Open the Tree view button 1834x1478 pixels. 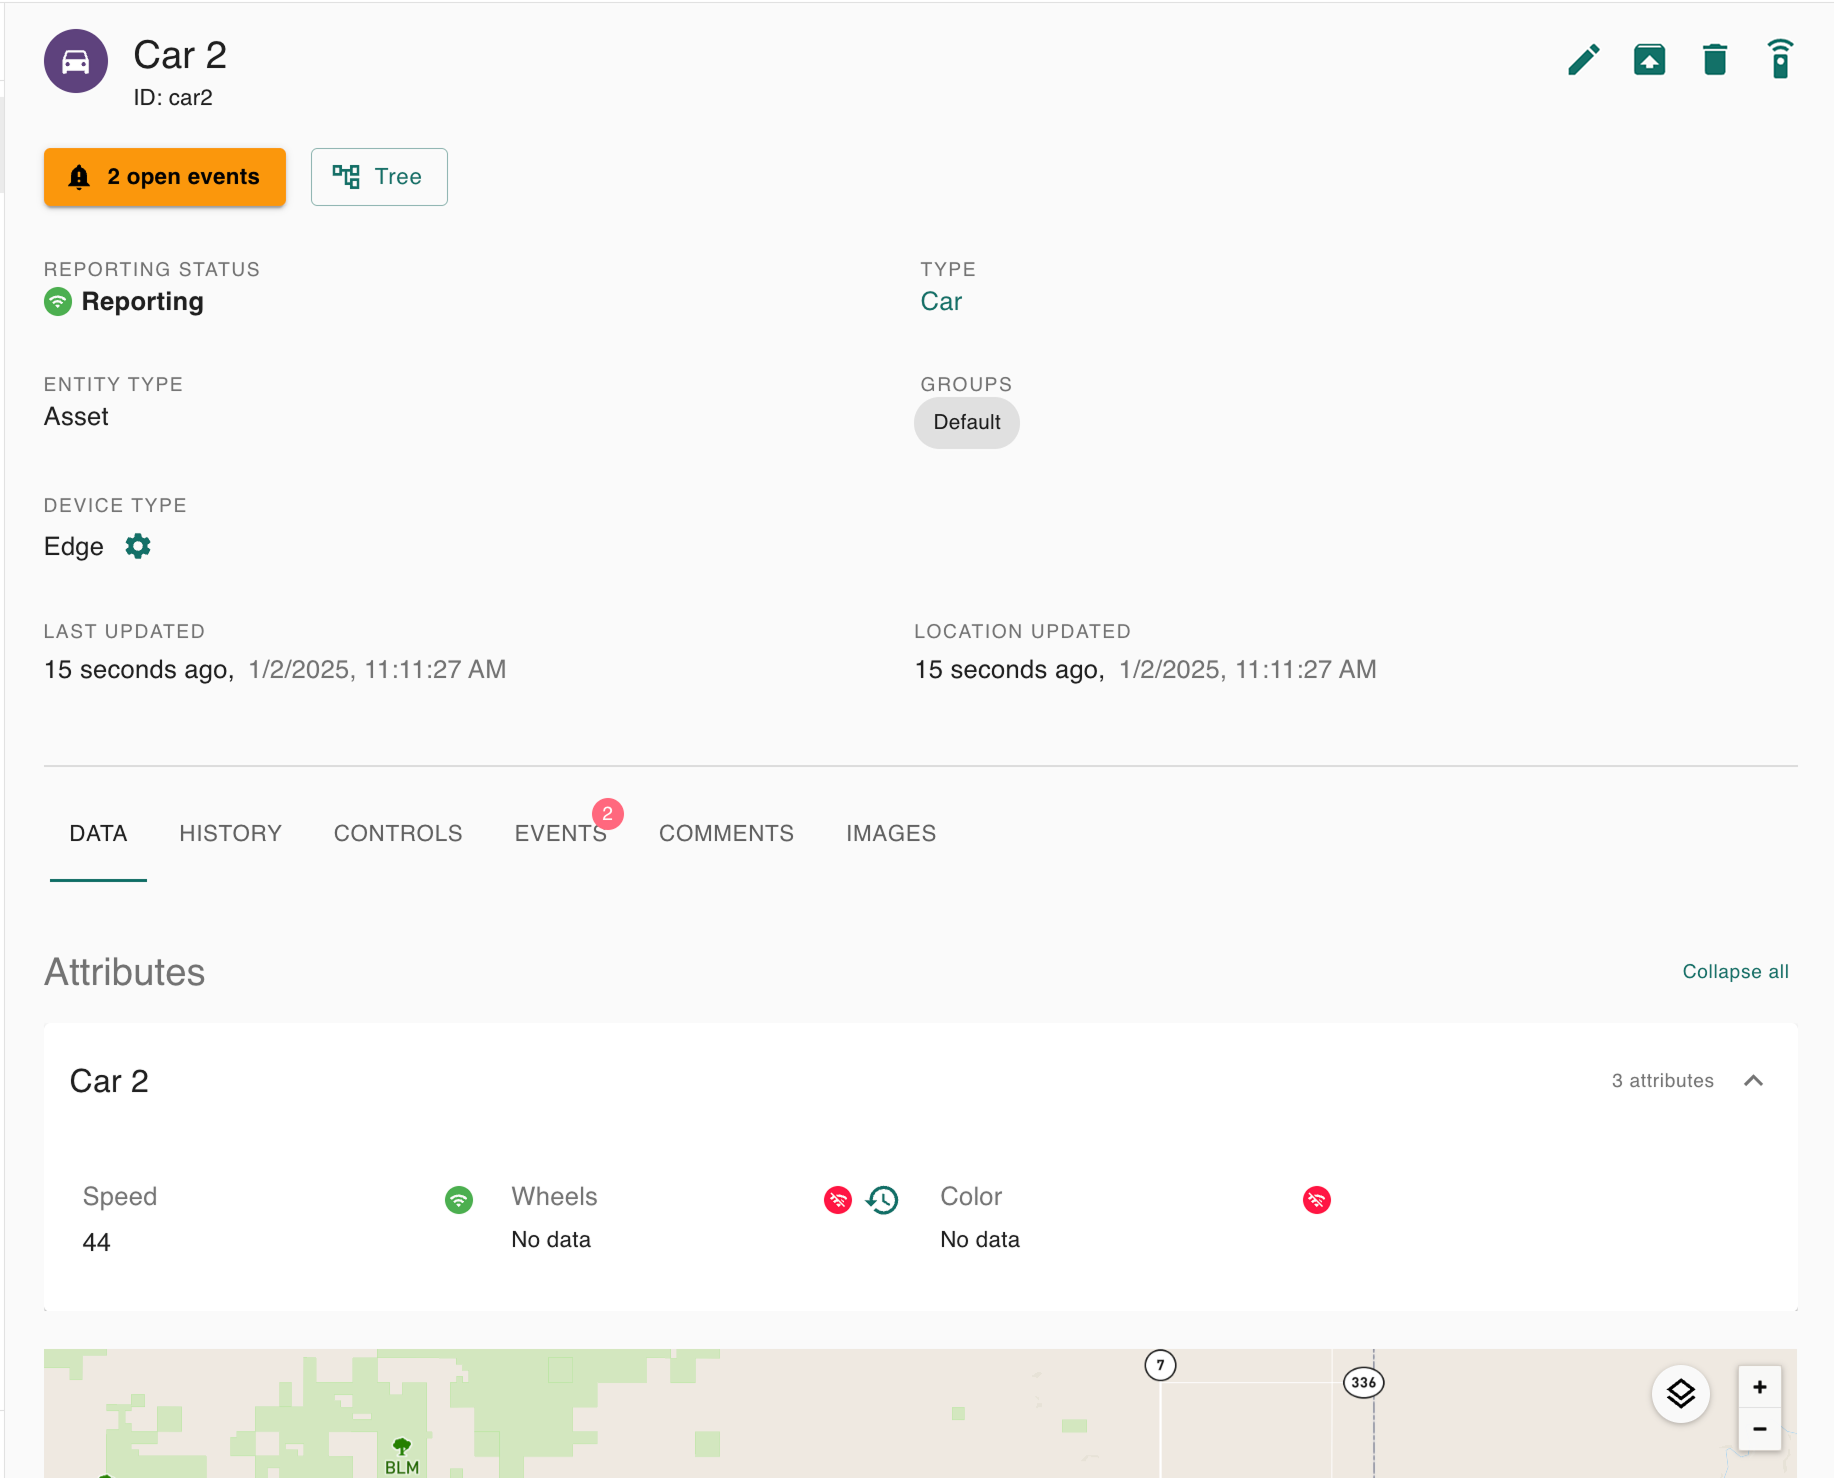379,177
